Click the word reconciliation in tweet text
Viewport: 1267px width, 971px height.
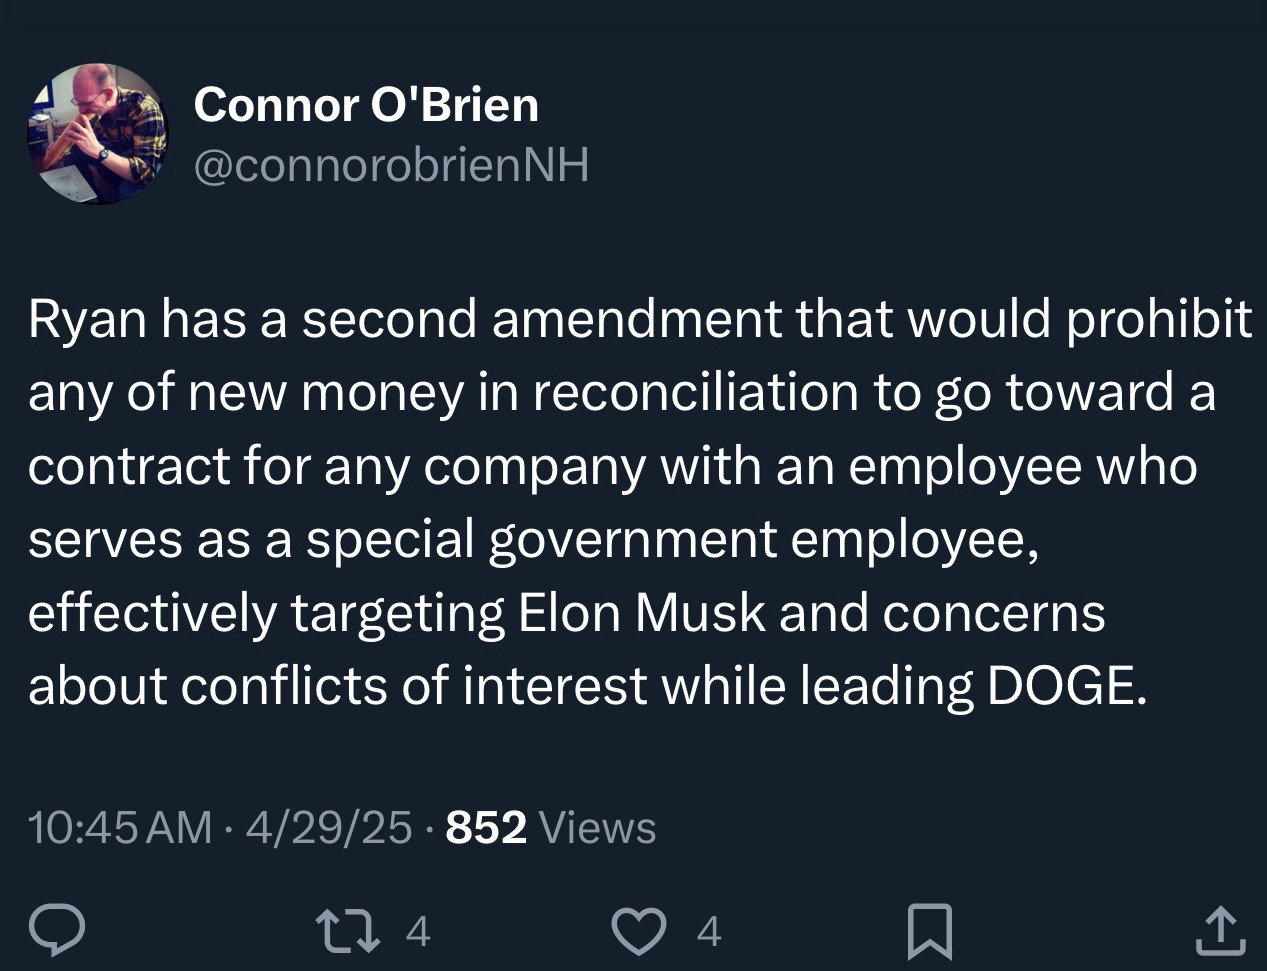pyautogui.click(x=695, y=392)
